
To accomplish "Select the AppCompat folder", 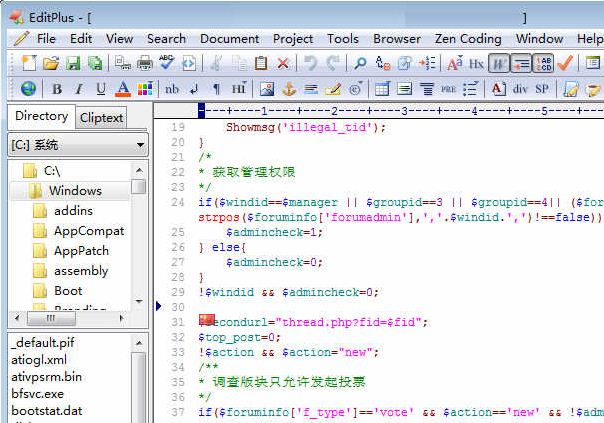I will pyautogui.click(x=88, y=230).
